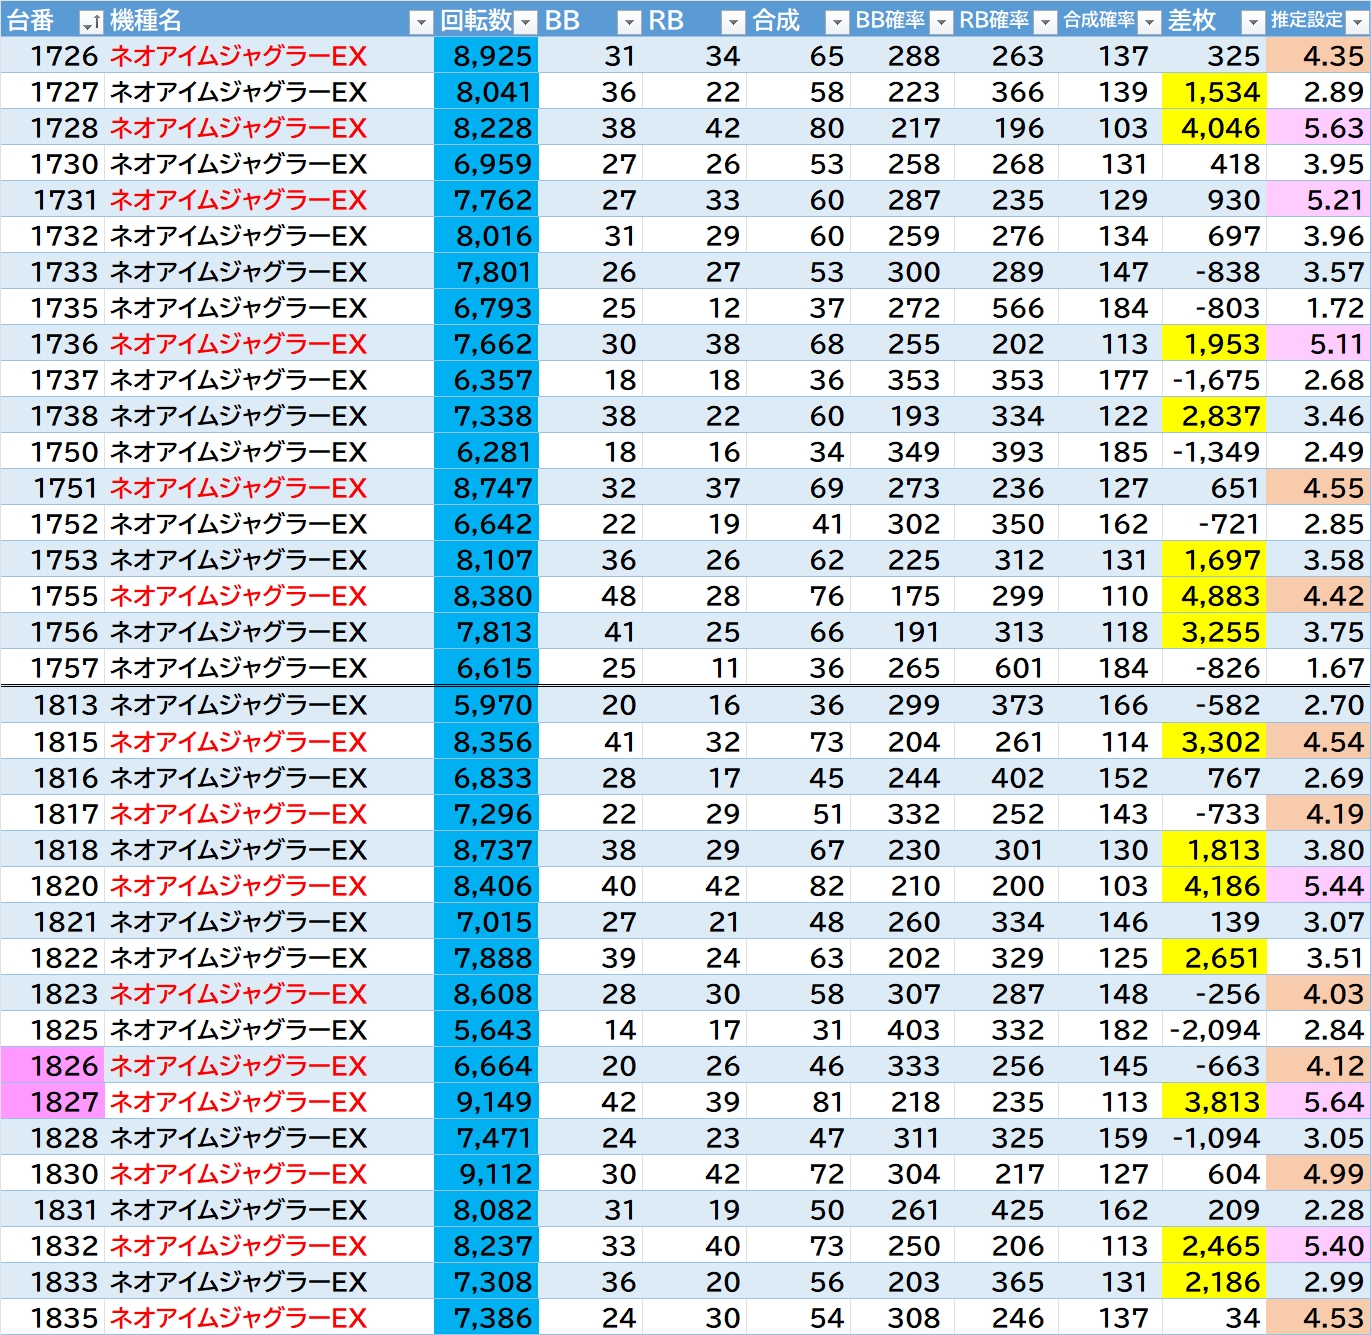The width and height of the screenshot is (1371, 1335).
Task: Click the 差枚 filter arrow
Action: click(x=1253, y=22)
